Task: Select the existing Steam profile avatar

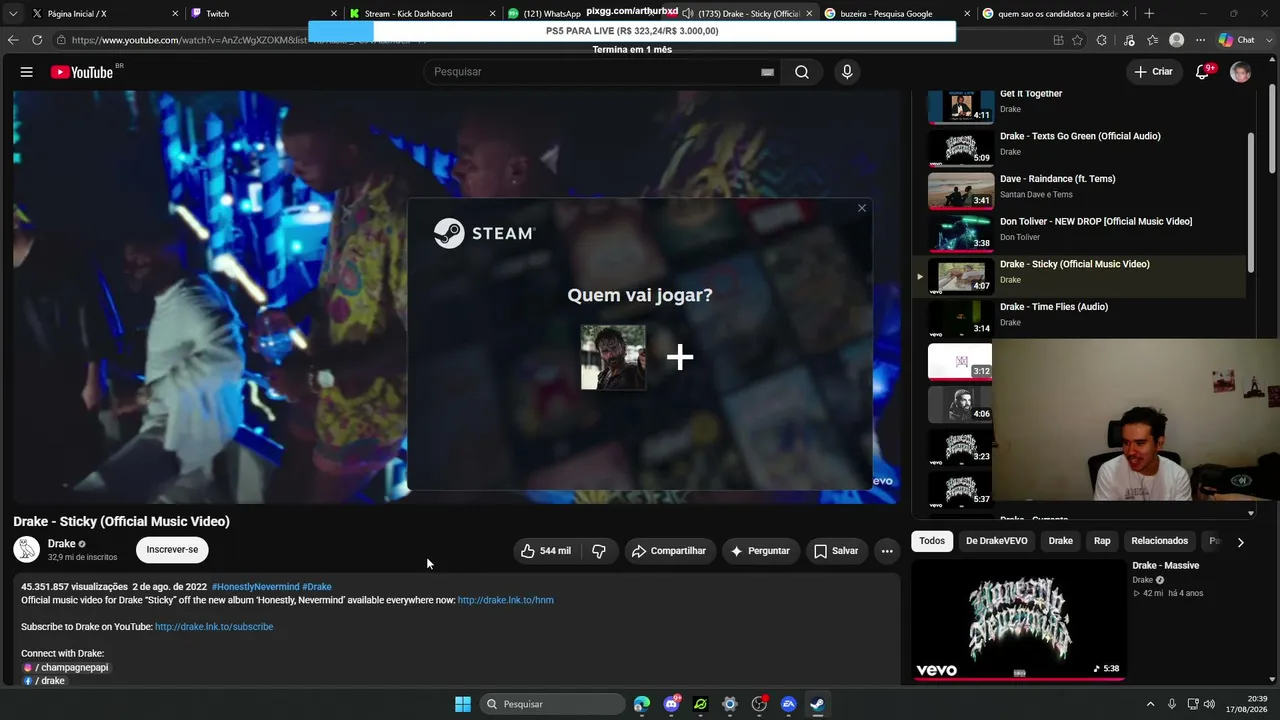Action: click(x=613, y=357)
